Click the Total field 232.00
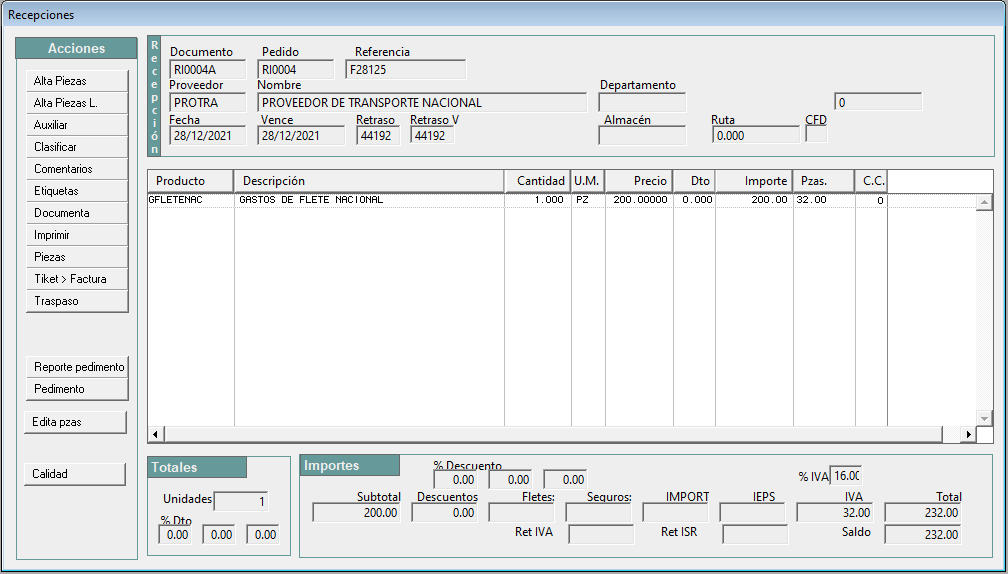 [923, 513]
